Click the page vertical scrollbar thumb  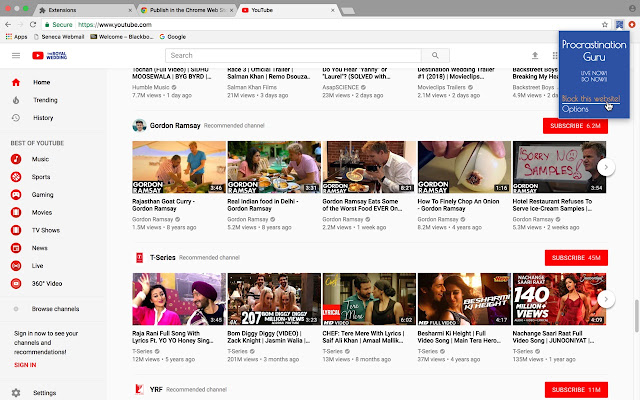point(636,316)
